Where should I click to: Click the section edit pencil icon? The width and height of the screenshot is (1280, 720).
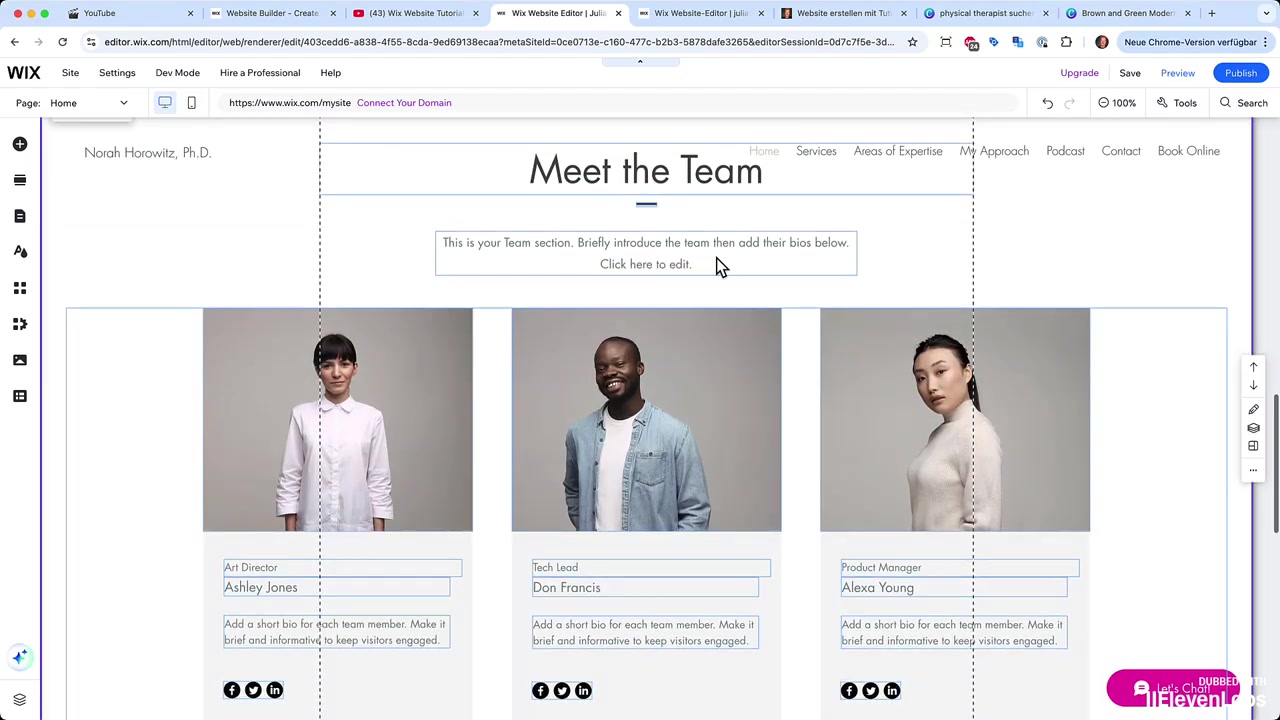click(x=1253, y=409)
